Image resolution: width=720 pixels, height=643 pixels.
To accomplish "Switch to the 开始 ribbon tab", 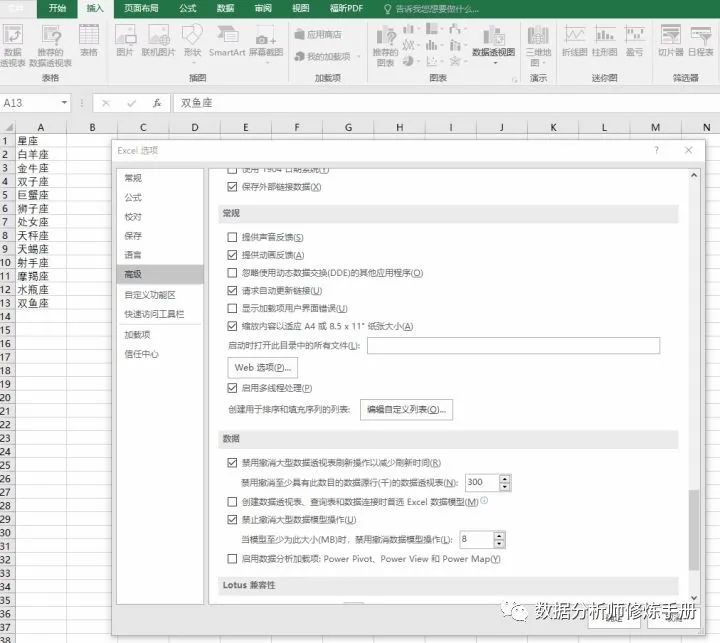I will tap(57, 8).
